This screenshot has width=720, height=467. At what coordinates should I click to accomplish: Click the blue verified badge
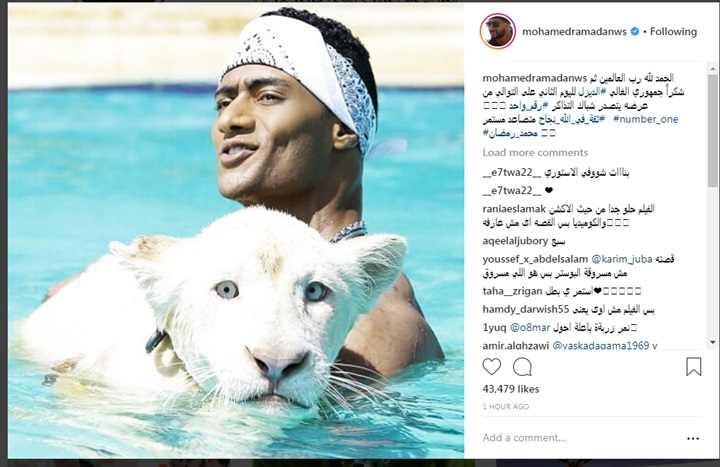pyautogui.click(x=635, y=31)
